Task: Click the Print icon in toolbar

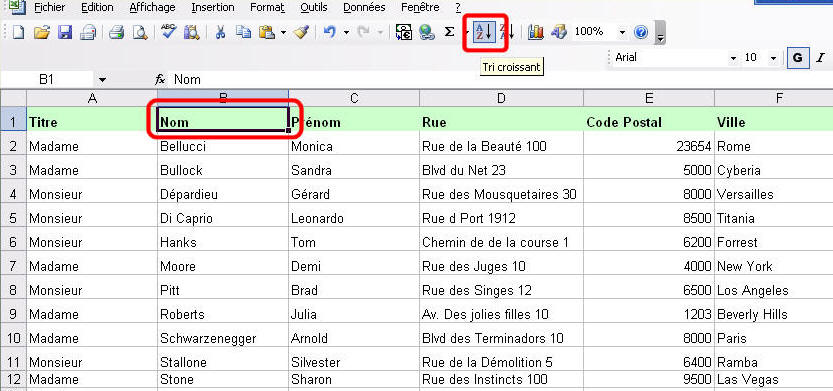Action: [x=117, y=32]
